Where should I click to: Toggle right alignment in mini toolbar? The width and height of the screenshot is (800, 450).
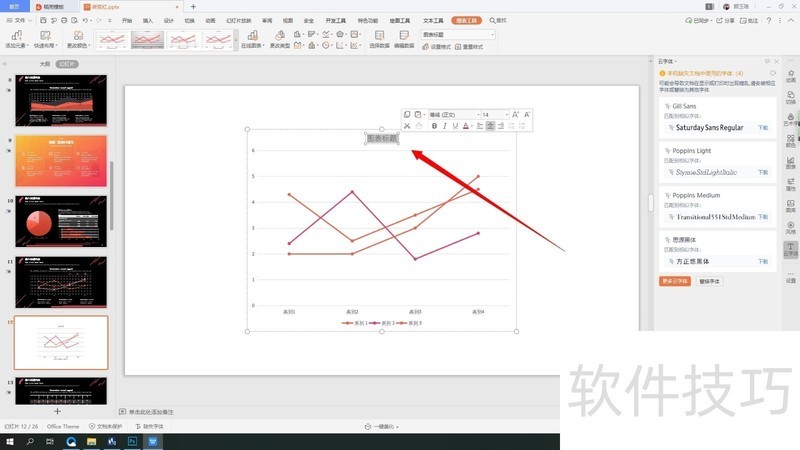click(501, 126)
